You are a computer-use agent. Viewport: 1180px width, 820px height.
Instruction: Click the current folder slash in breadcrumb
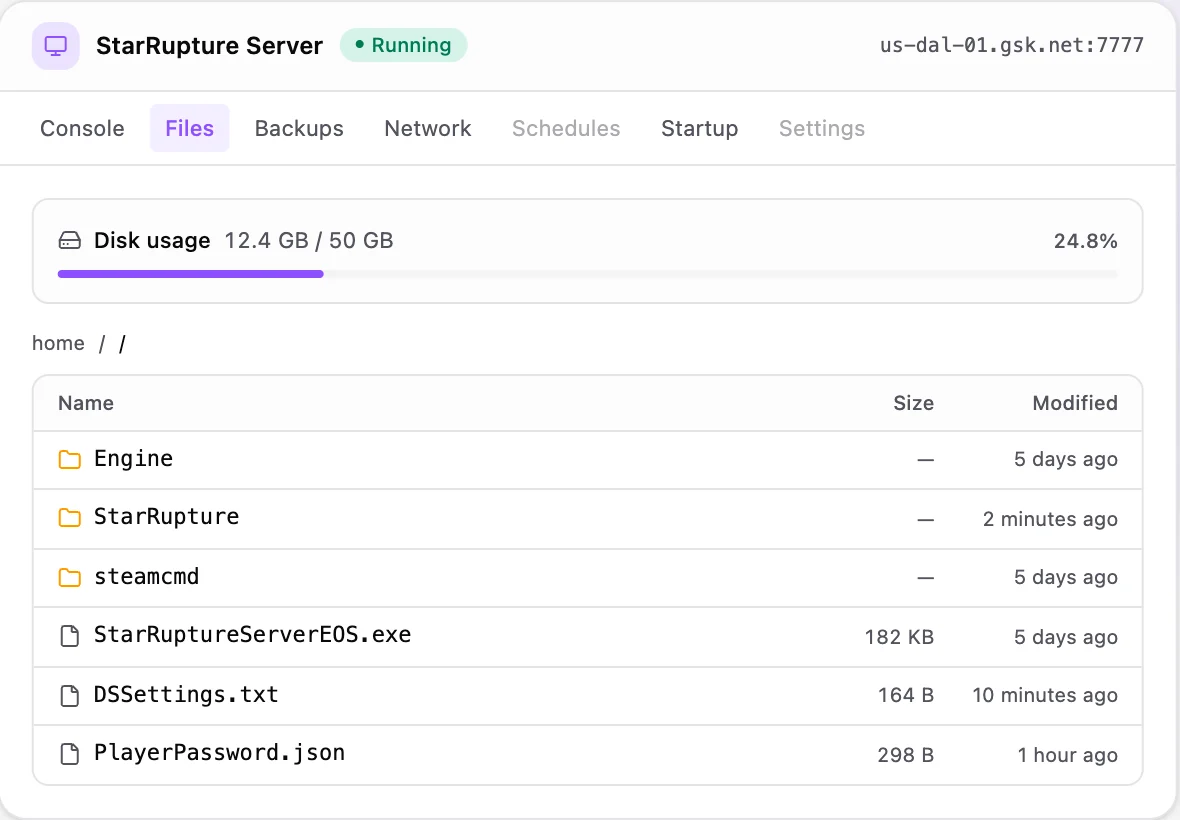tap(122, 344)
